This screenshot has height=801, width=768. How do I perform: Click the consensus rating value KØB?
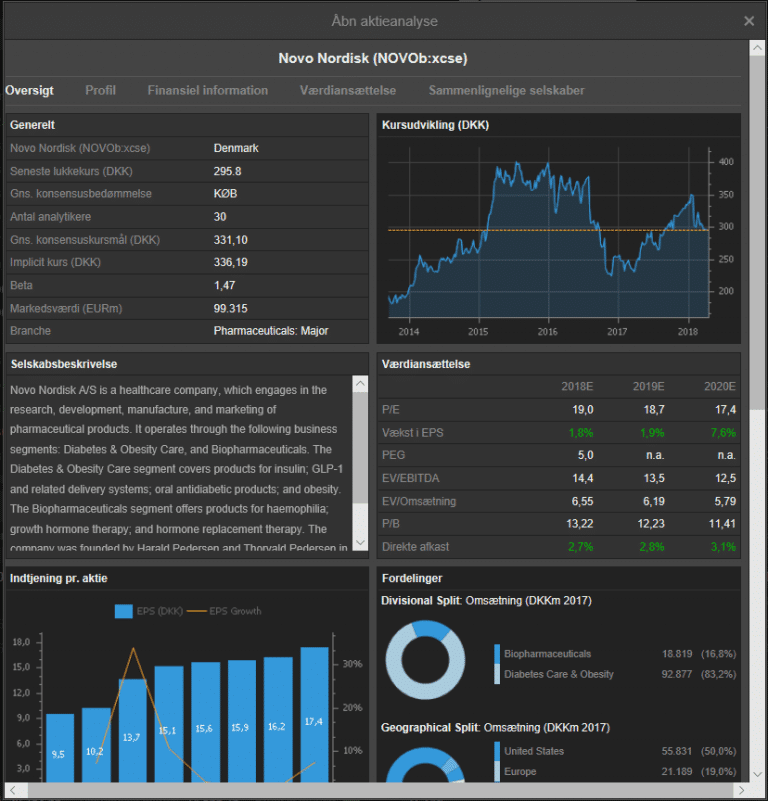(225, 194)
